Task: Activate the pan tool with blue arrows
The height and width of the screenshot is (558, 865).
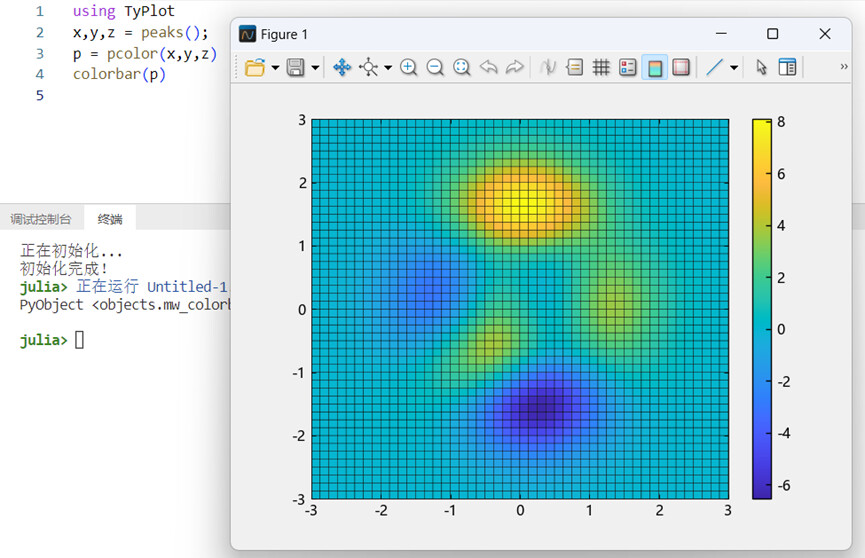Action: click(x=342, y=67)
